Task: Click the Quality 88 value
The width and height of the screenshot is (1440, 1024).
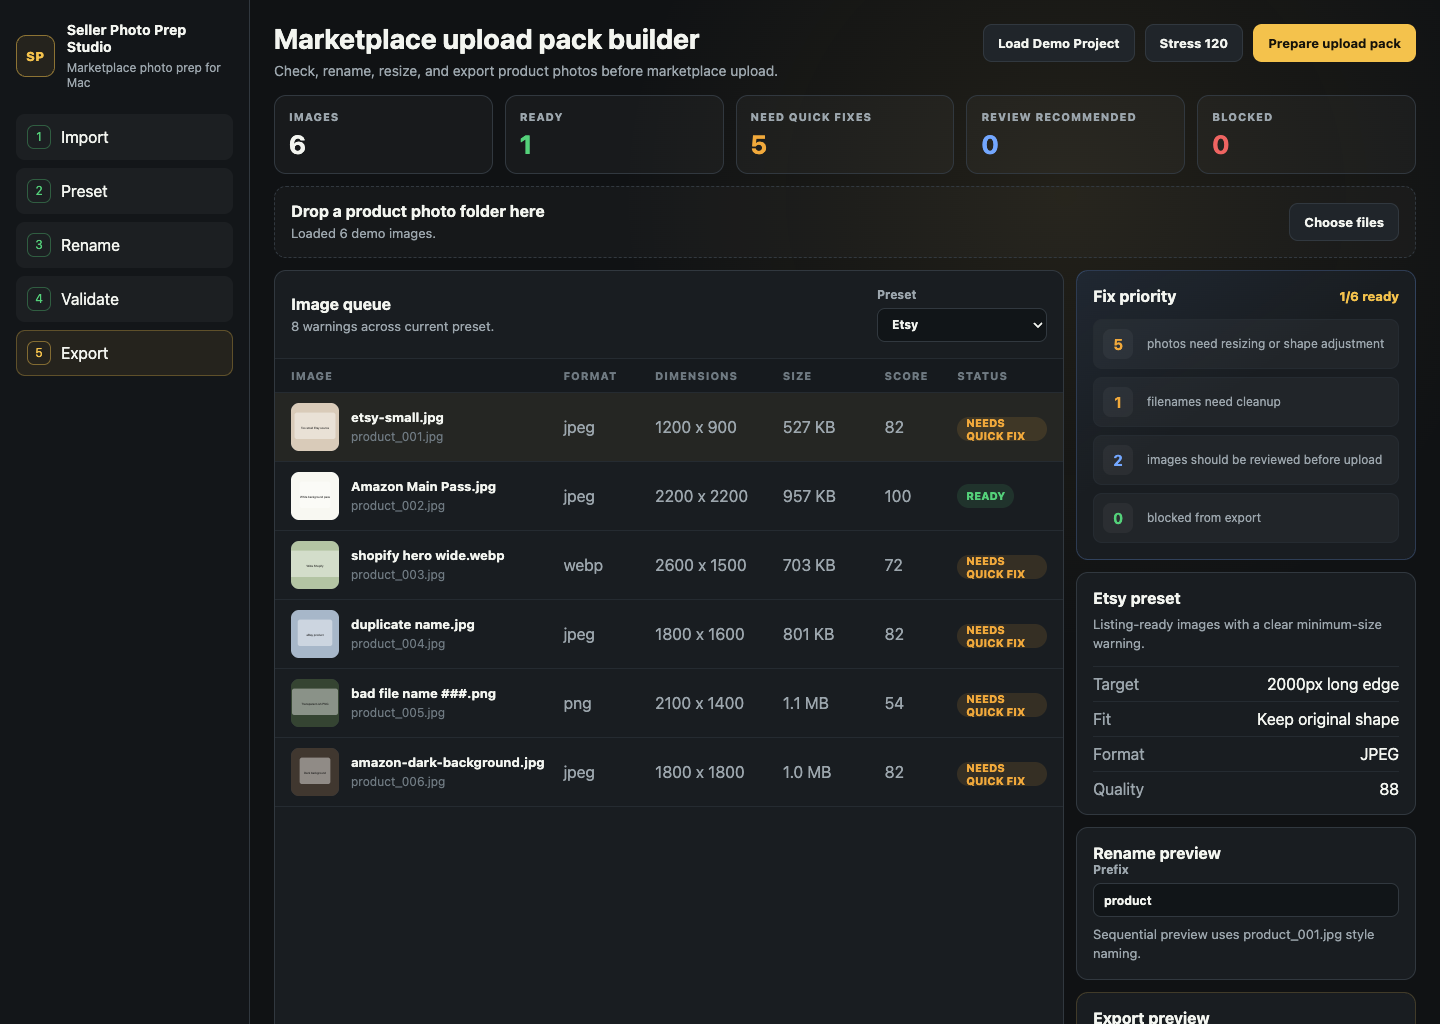Action: click(x=1388, y=789)
